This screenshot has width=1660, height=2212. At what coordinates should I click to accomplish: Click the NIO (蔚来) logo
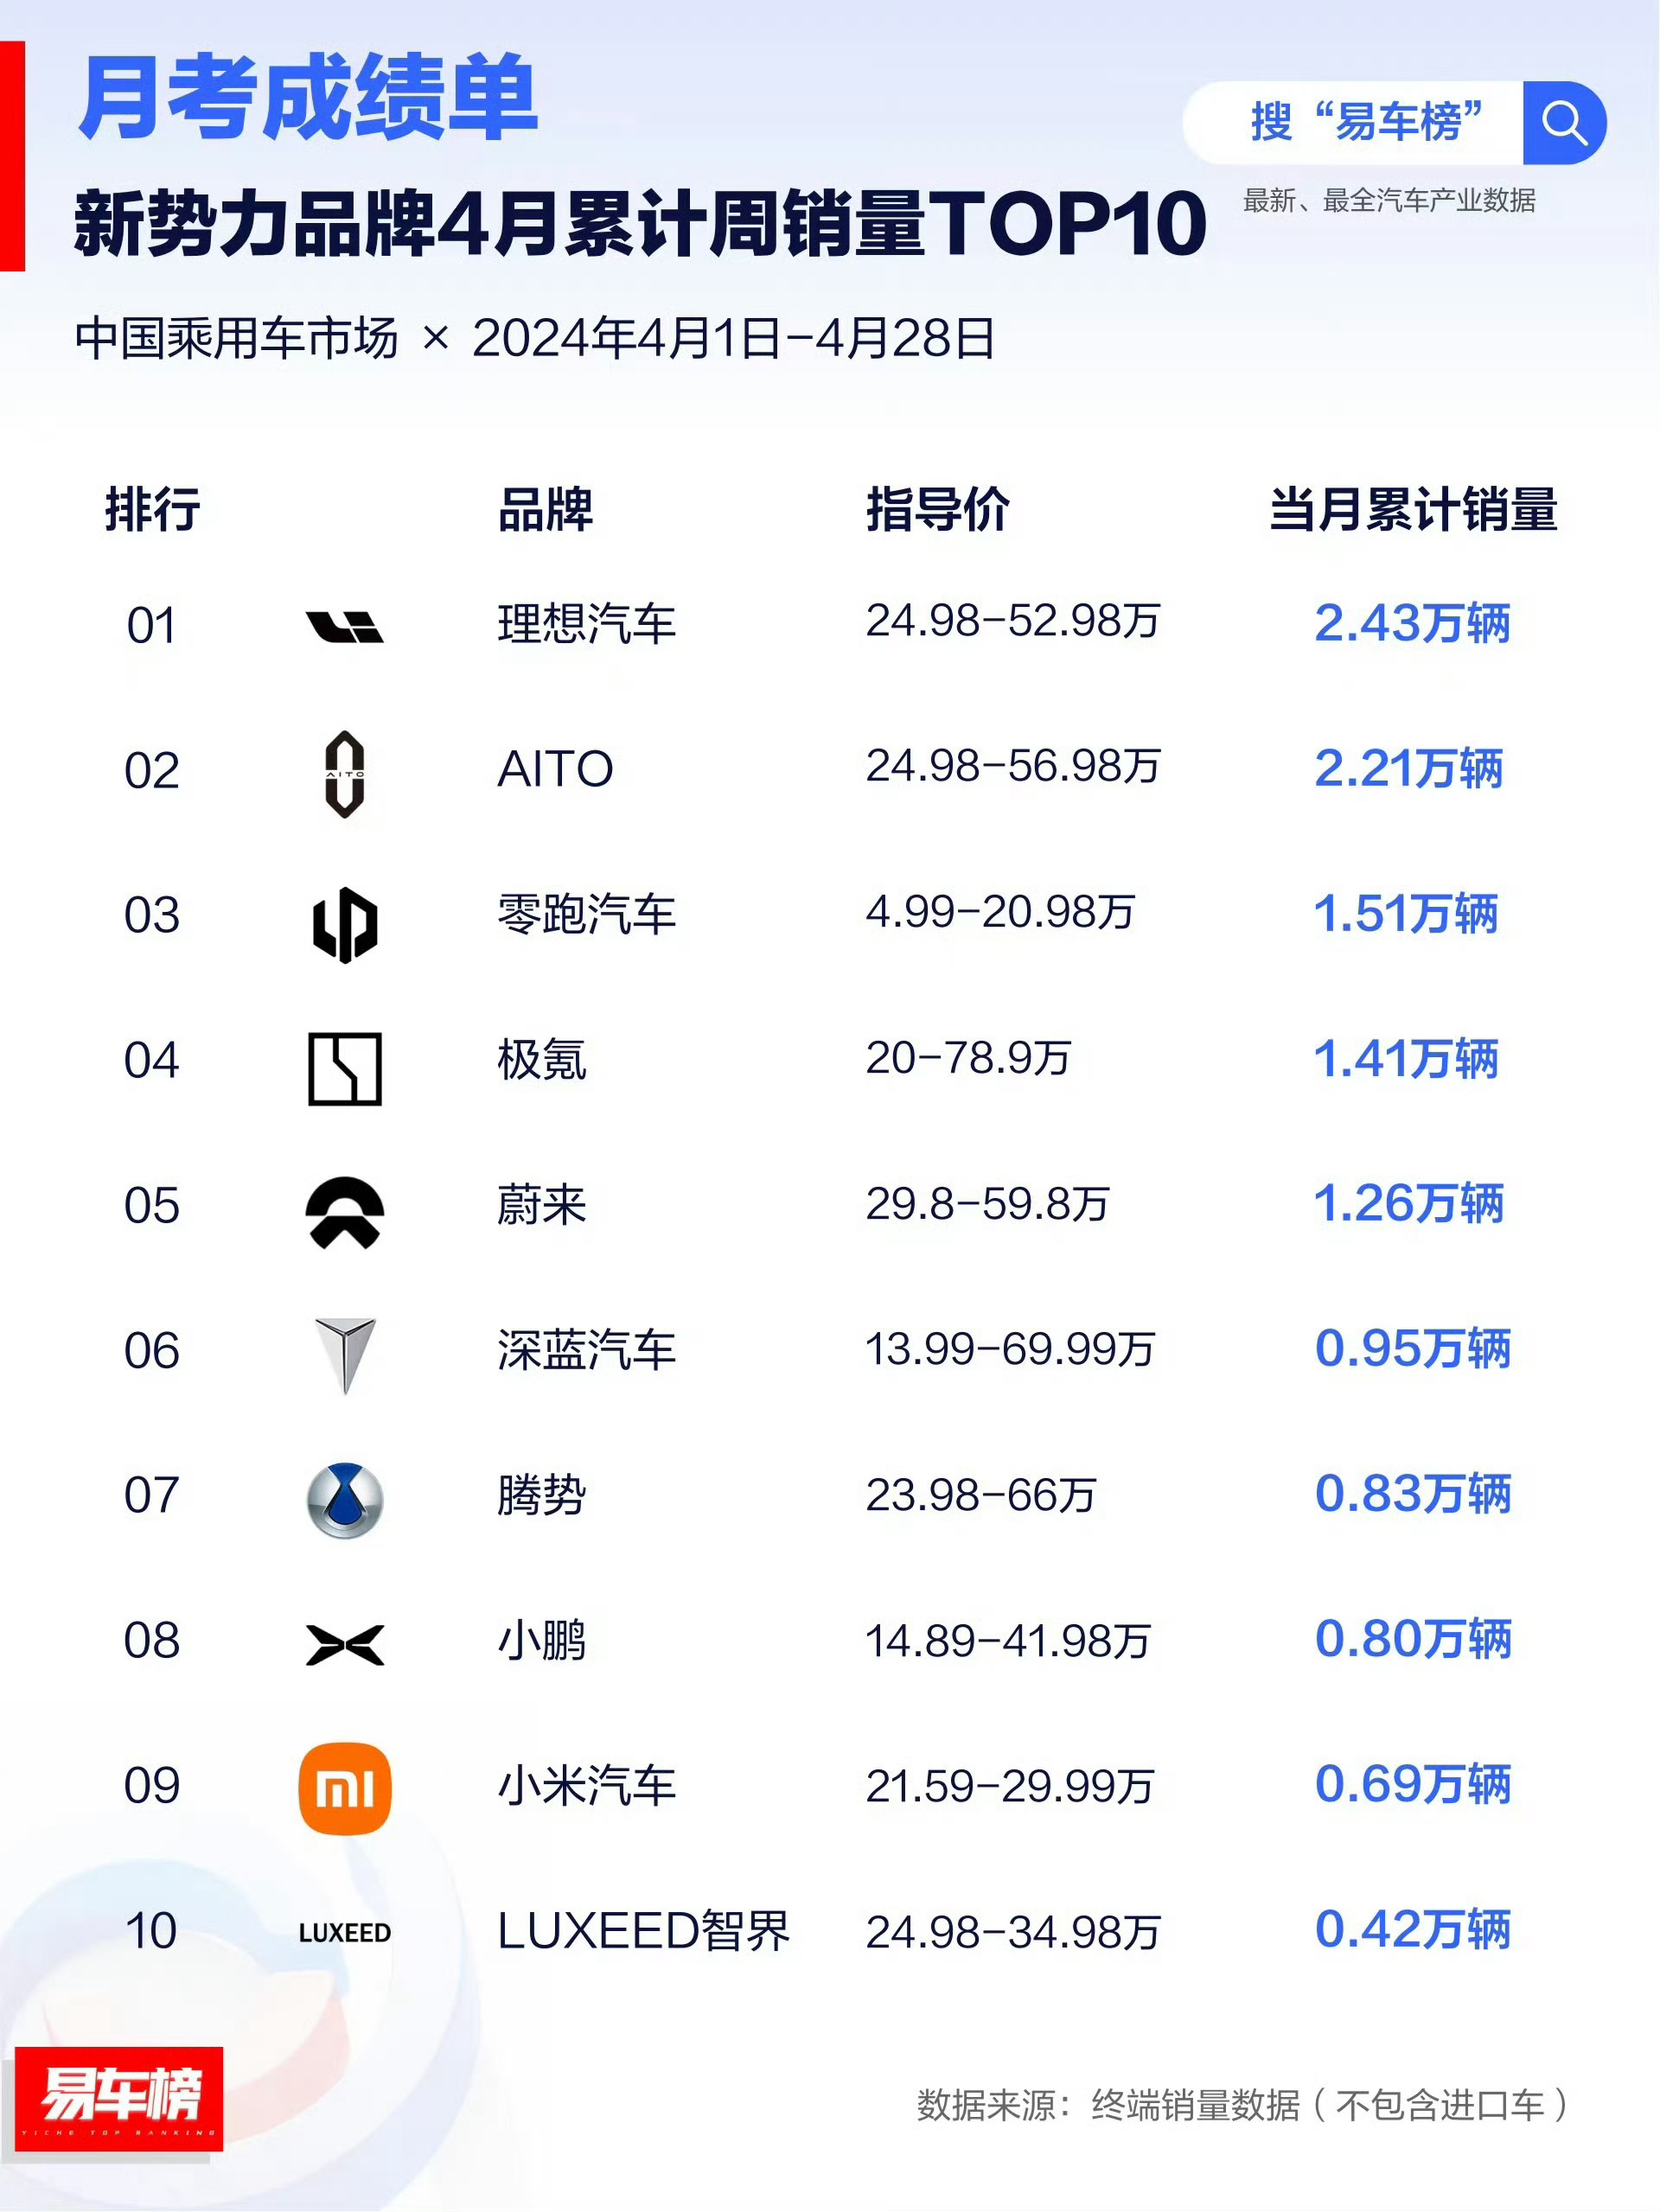click(x=345, y=1213)
